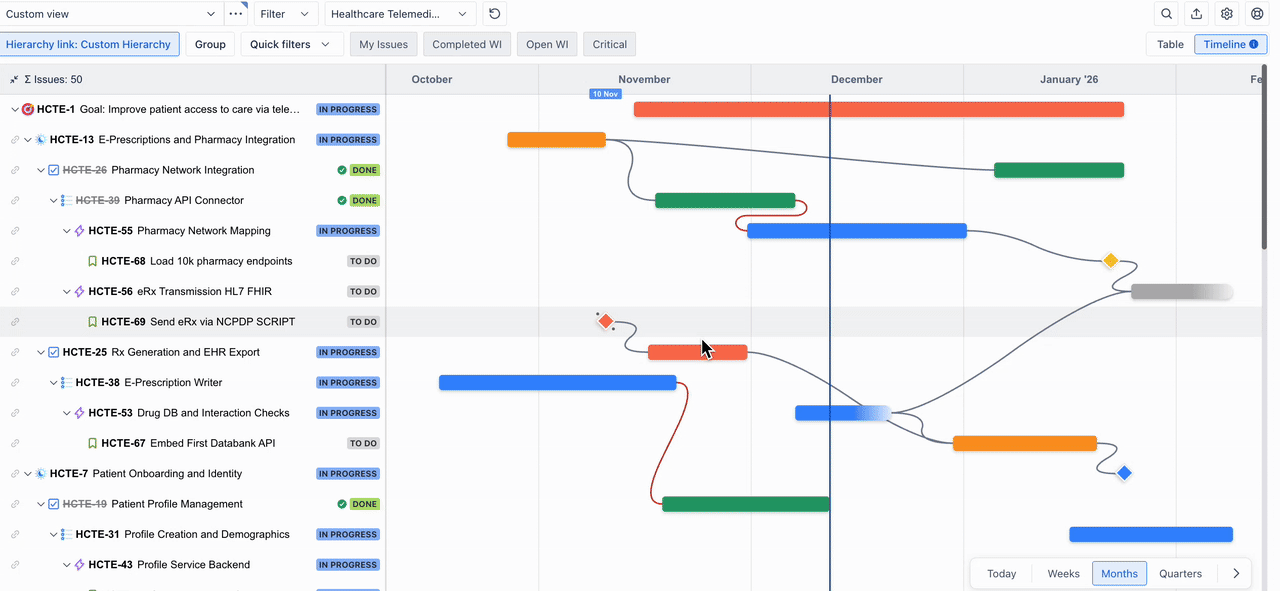Open the search icon in the top toolbar

pyautogui.click(x=1166, y=13)
